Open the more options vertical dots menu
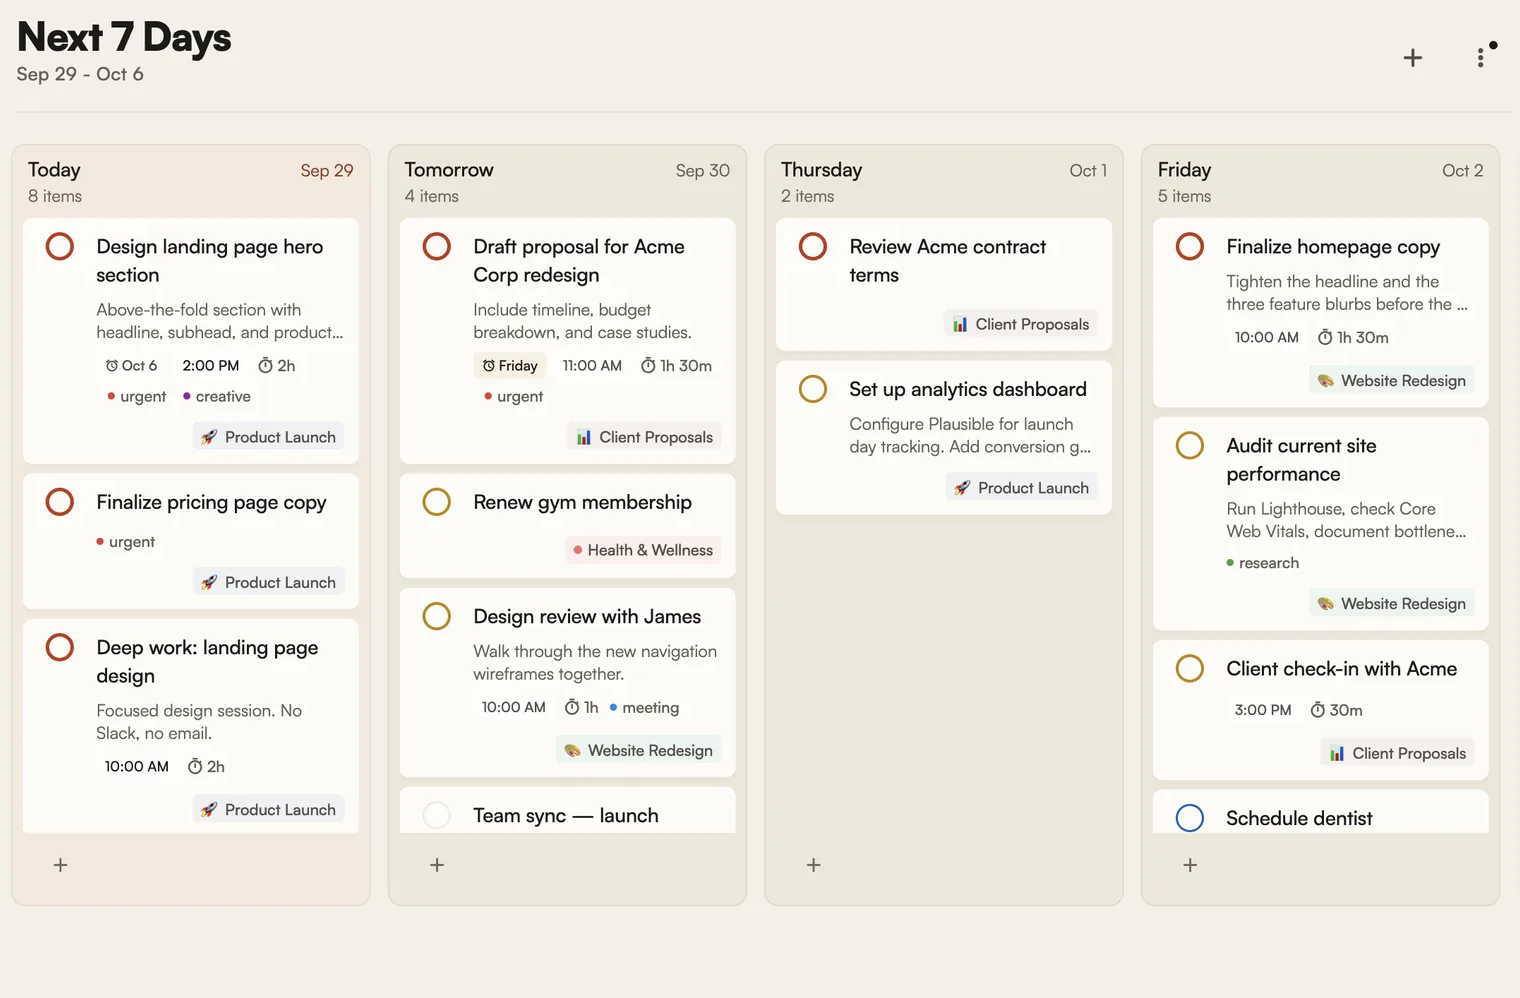This screenshot has width=1520, height=998. (1480, 58)
